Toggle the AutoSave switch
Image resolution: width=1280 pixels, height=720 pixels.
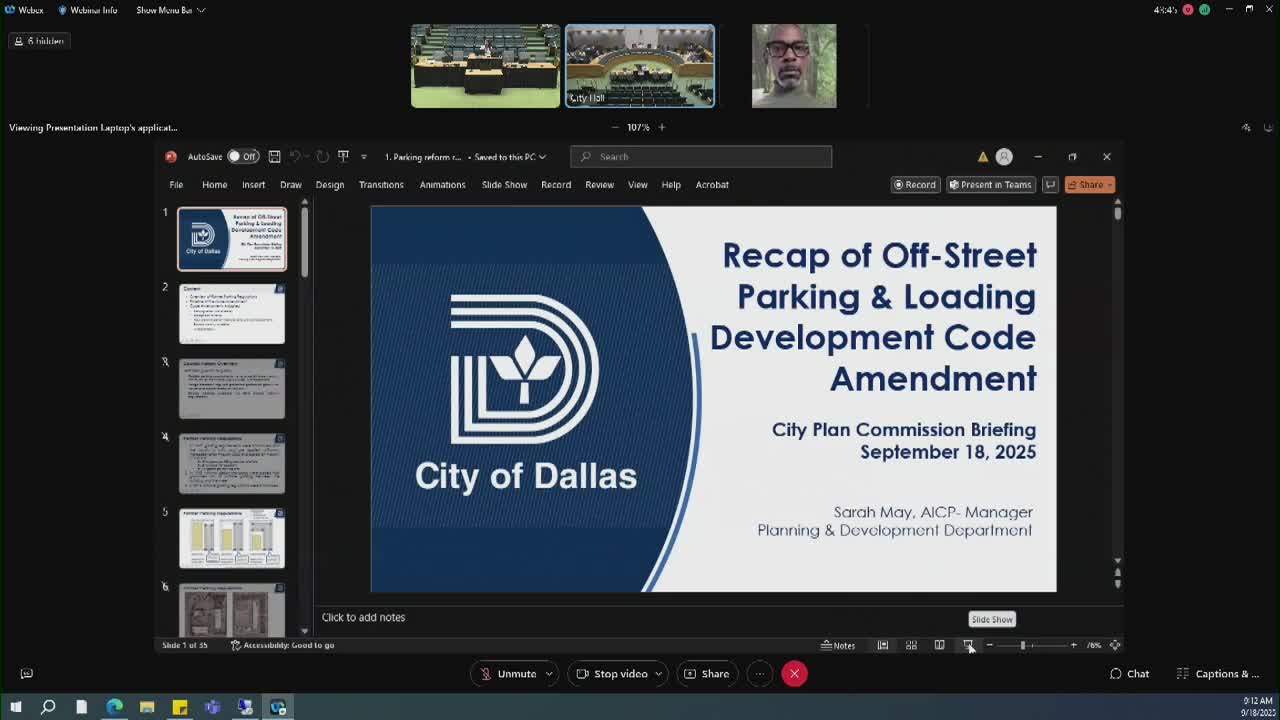(x=242, y=157)
